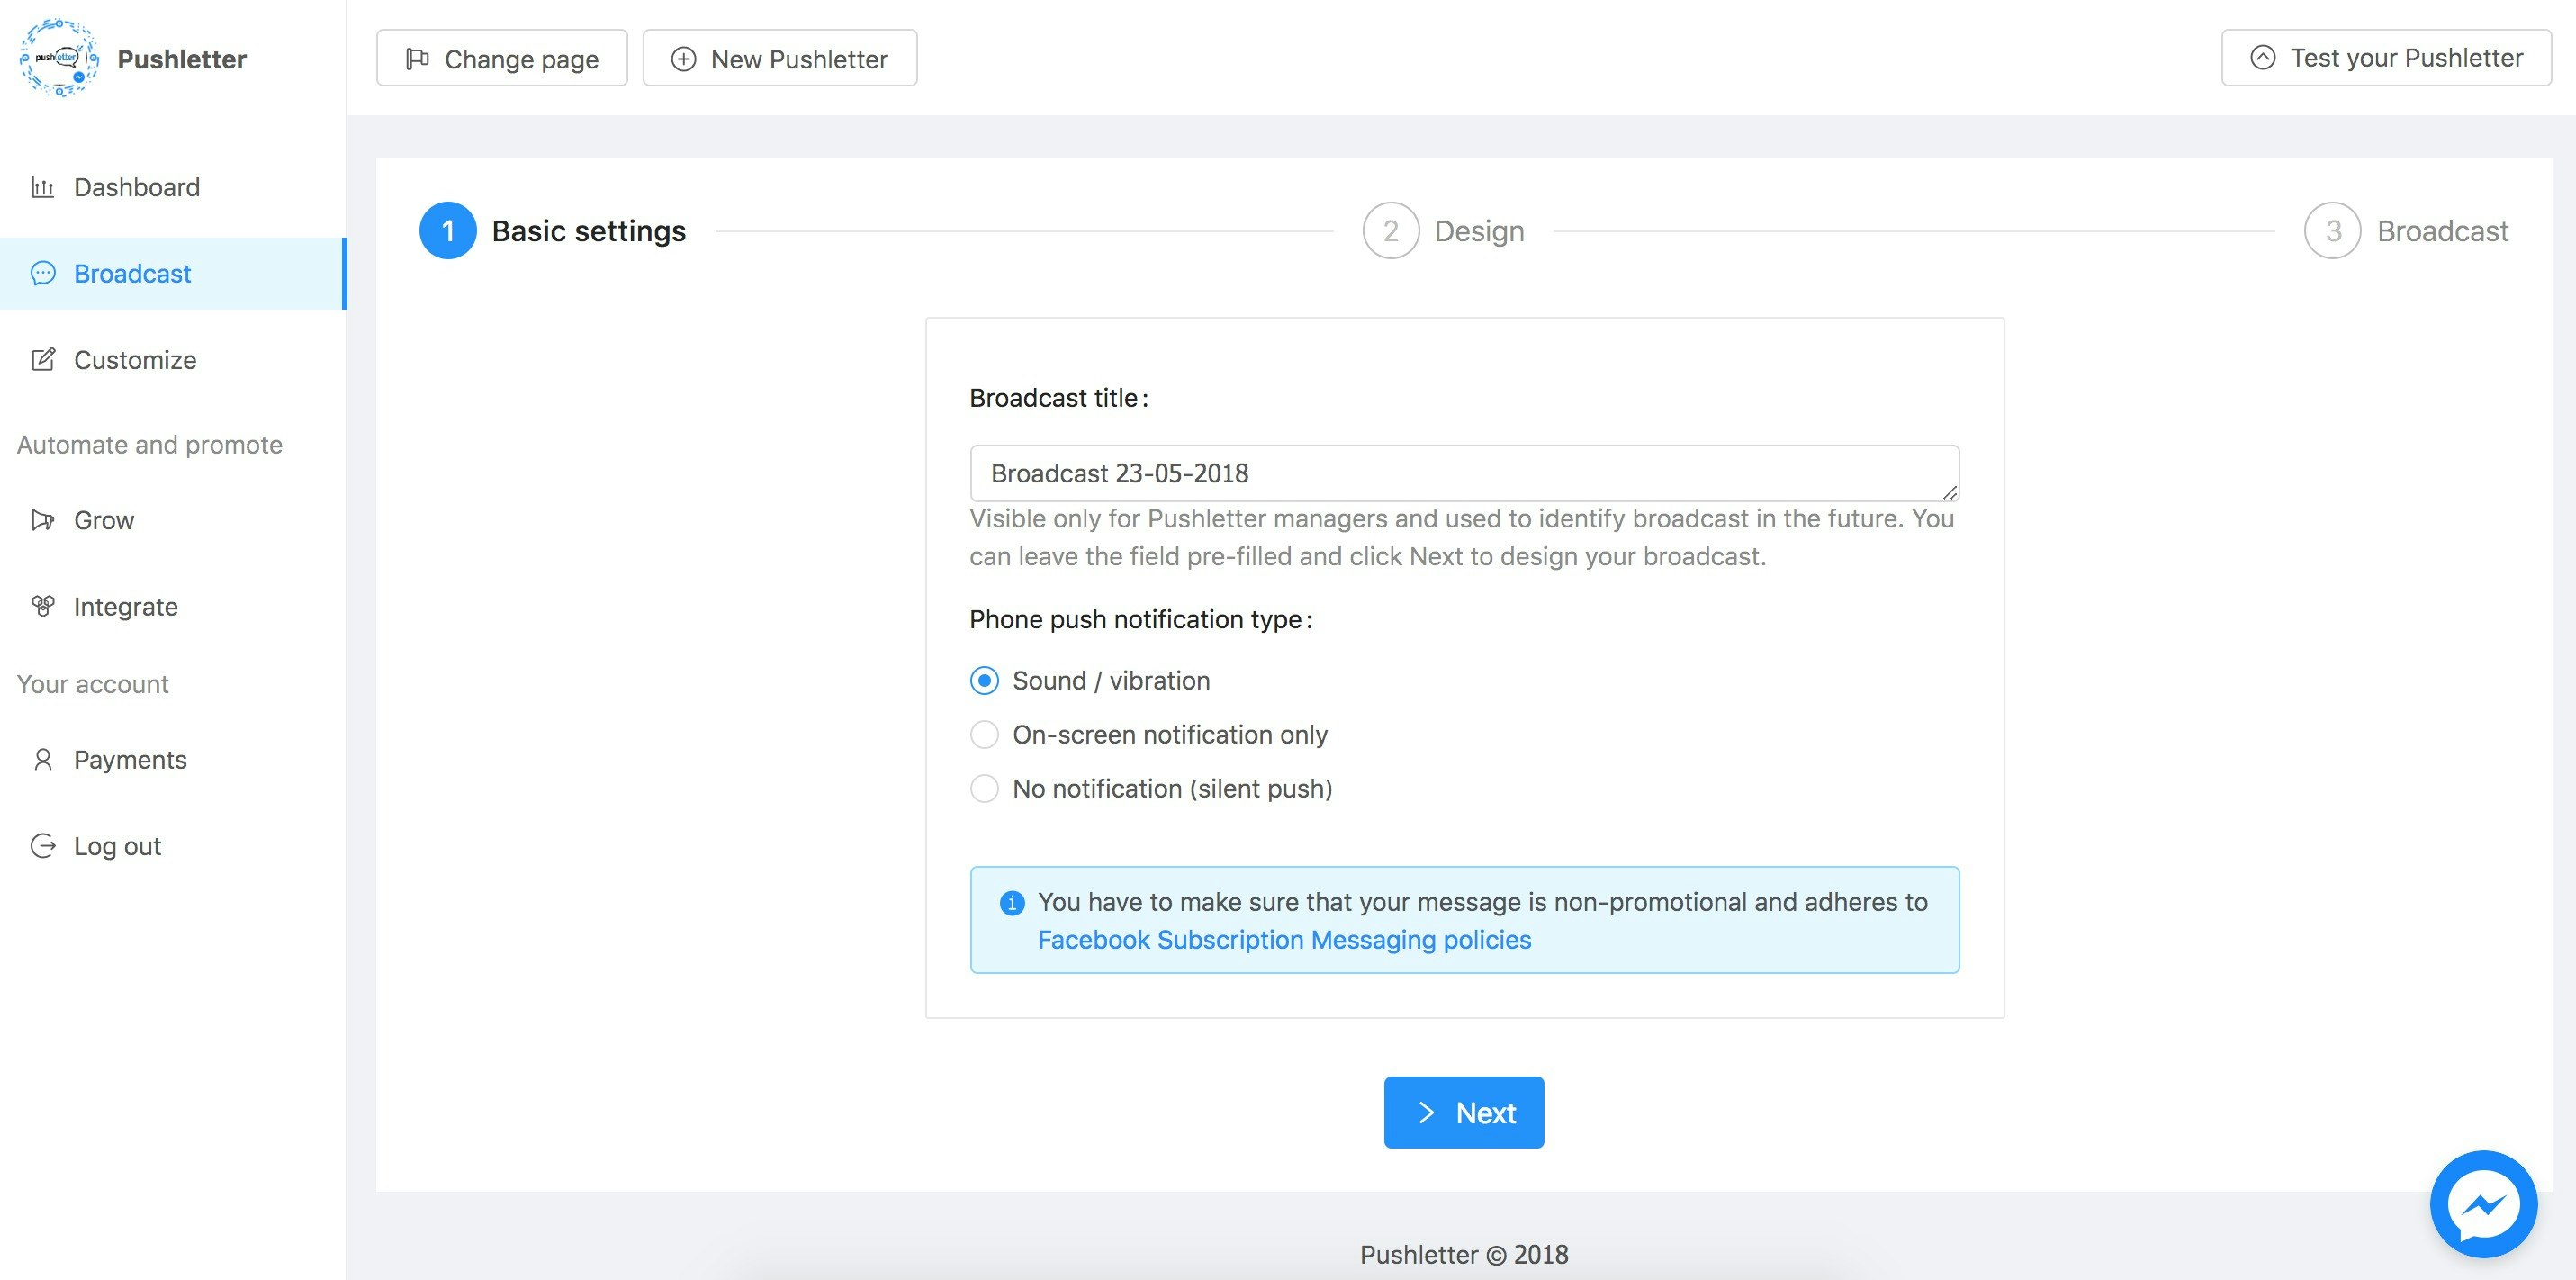Screen dimensions: 2576x1280
Task: Open the Change page button
Action: 502,59
